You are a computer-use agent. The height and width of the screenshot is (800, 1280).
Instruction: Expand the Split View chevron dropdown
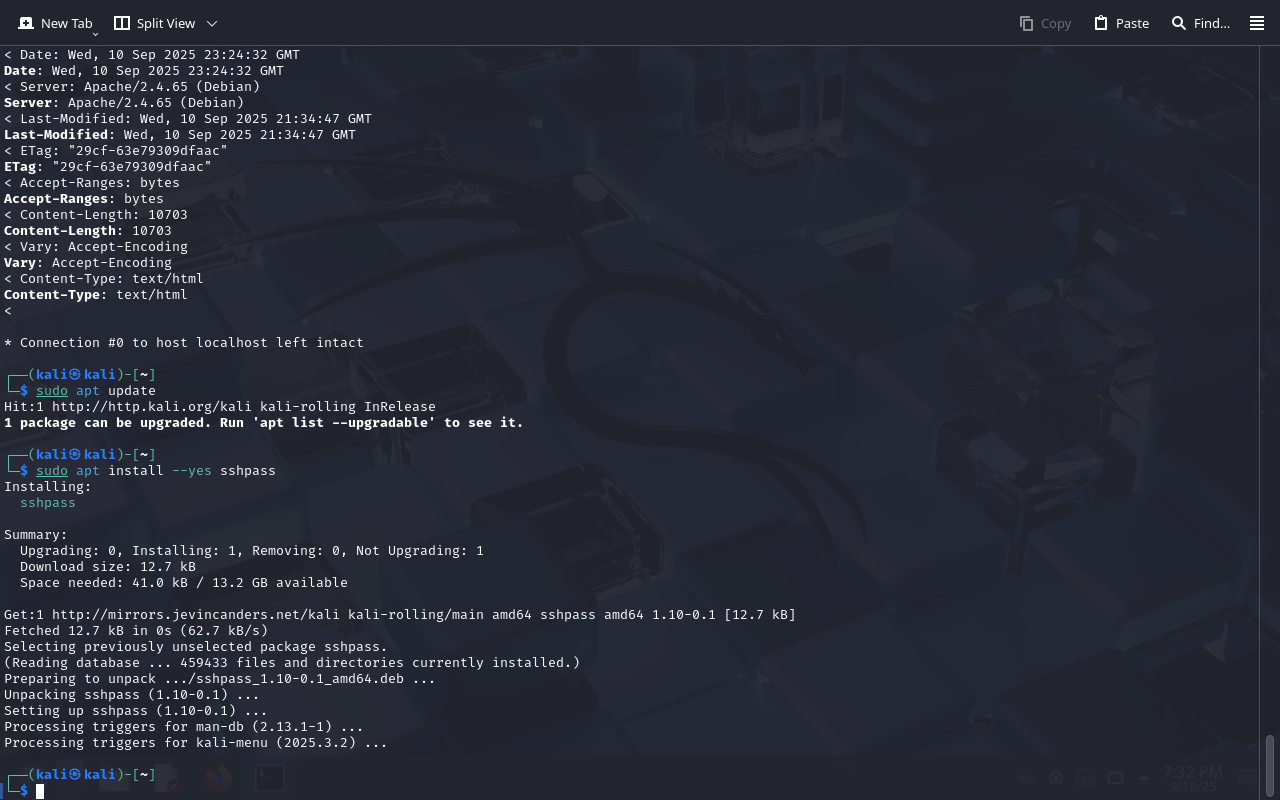coord(212,23)
